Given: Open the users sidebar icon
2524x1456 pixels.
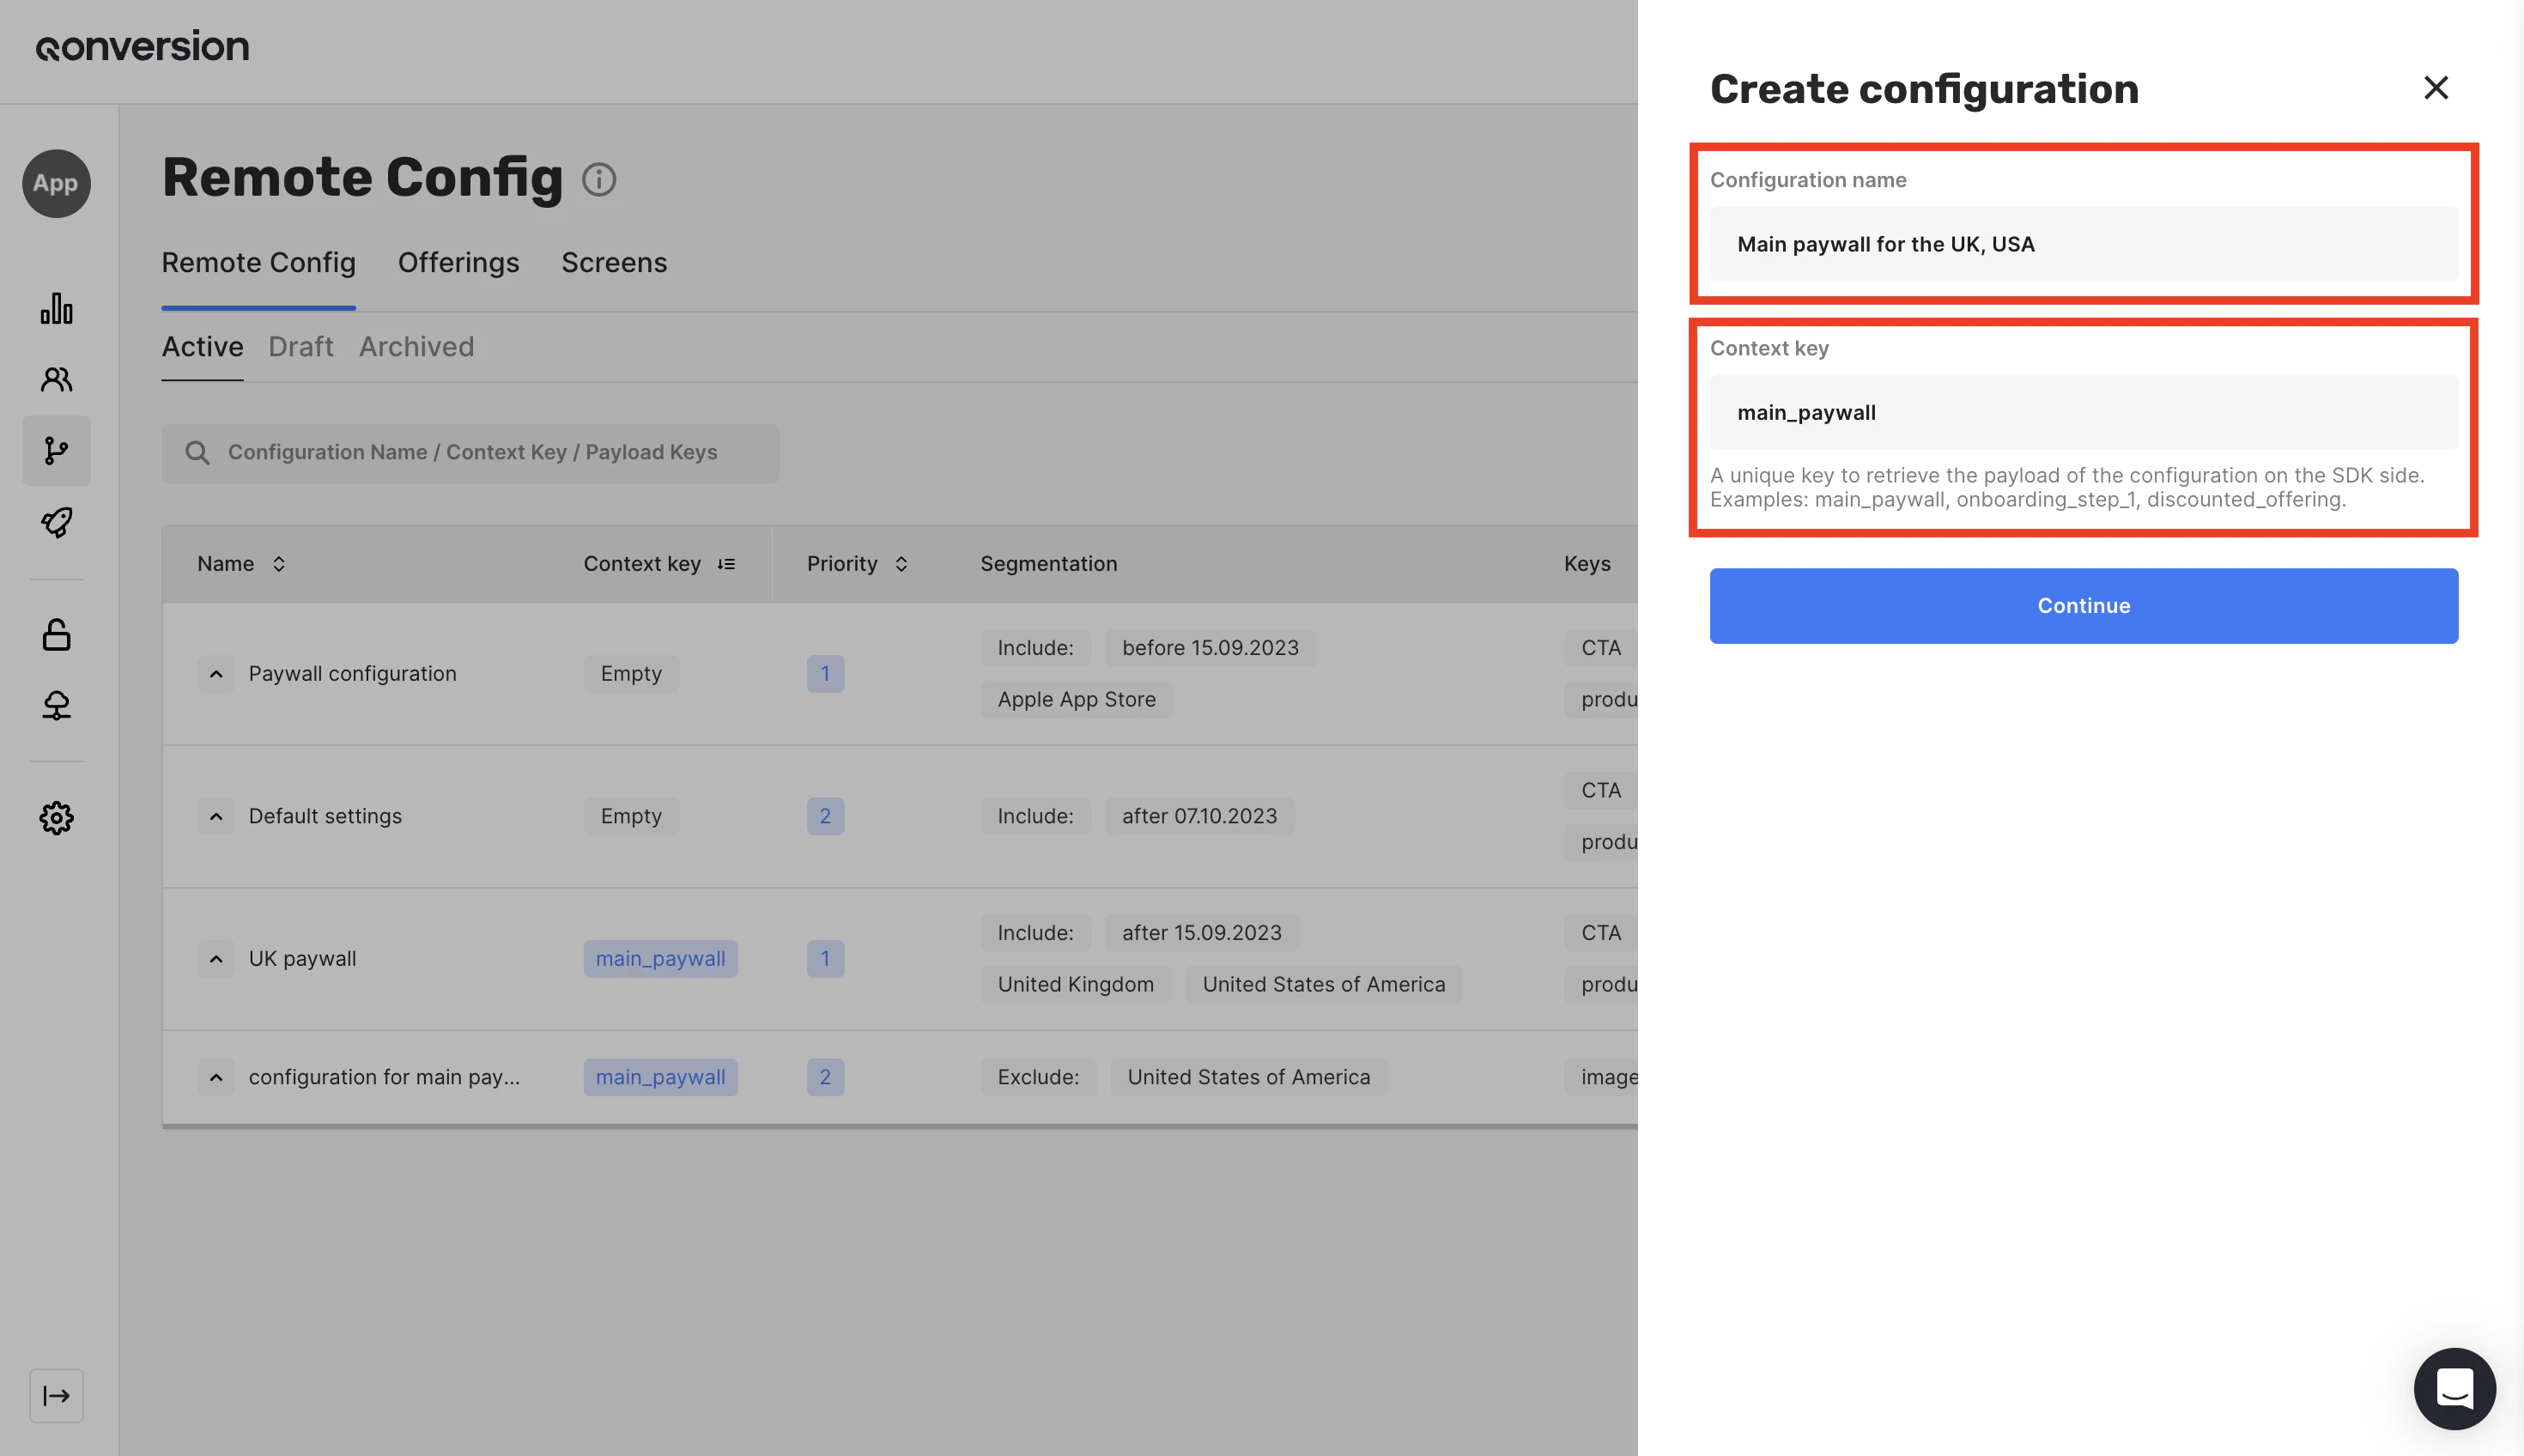Looking at the screenshot, I should (x=56, y=379).
